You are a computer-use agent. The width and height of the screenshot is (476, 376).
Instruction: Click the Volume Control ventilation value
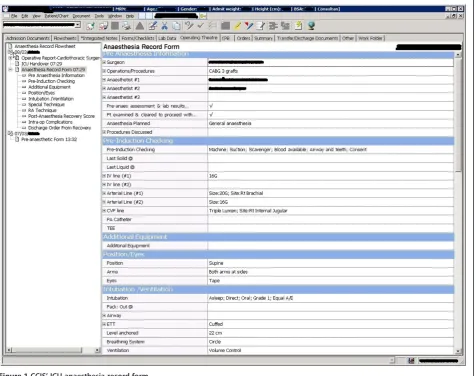pyautogui.click(x=330, y=350)
